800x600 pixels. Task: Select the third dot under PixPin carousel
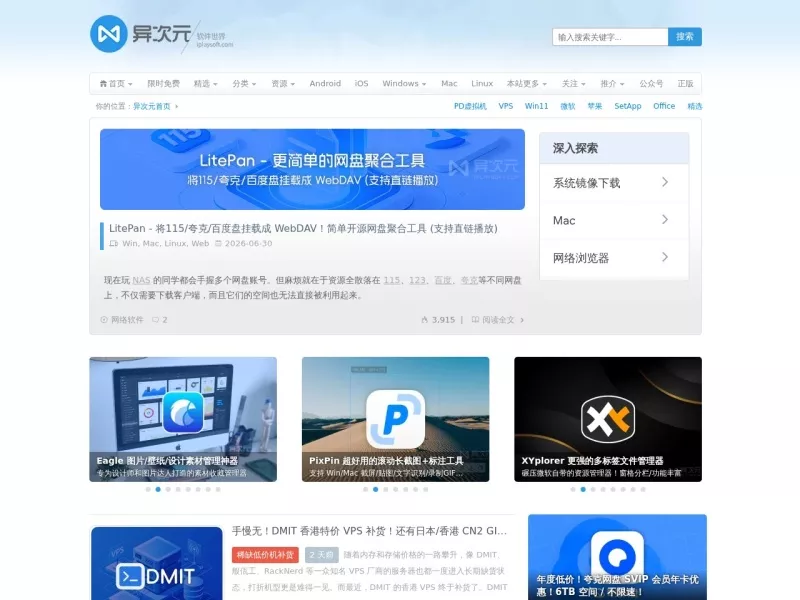coord(386,489)
